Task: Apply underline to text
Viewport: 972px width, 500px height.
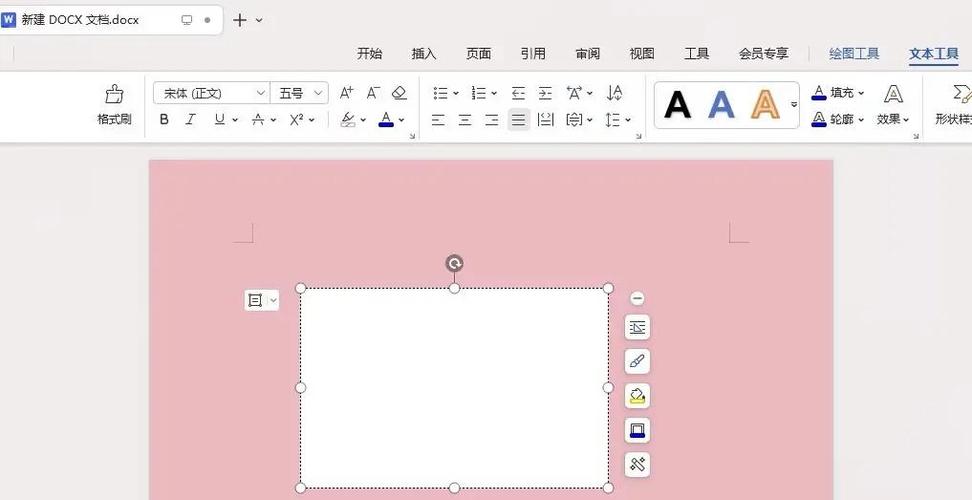Action: coord(219,120)
